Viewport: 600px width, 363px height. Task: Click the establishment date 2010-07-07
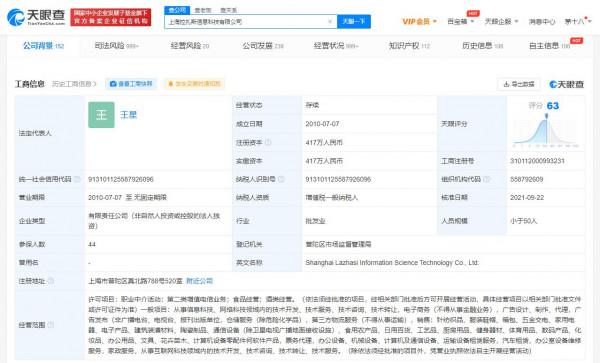pyautogui.click(x=322, y=124)
